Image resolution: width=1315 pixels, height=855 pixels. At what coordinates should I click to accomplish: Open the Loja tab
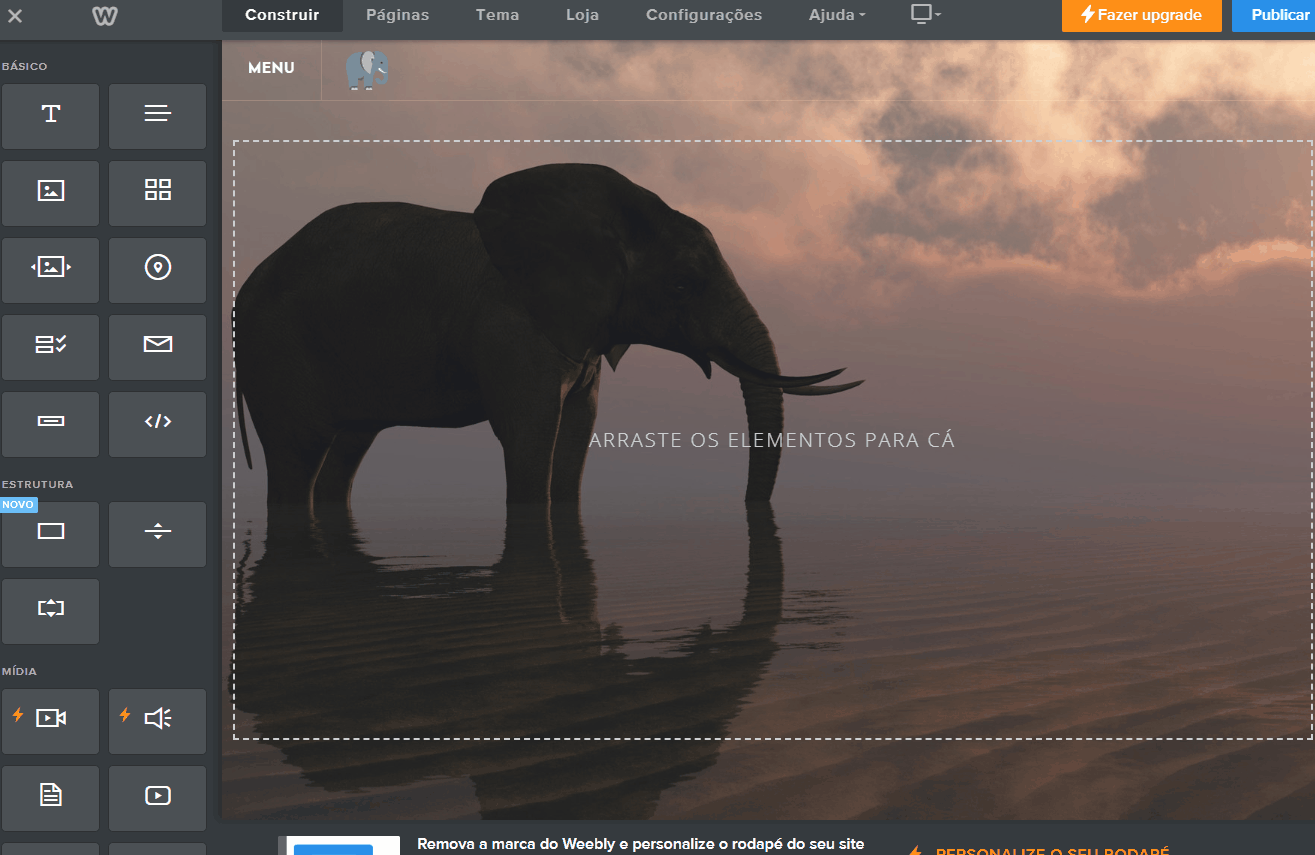pyautogui.click(x=582, y=15)
